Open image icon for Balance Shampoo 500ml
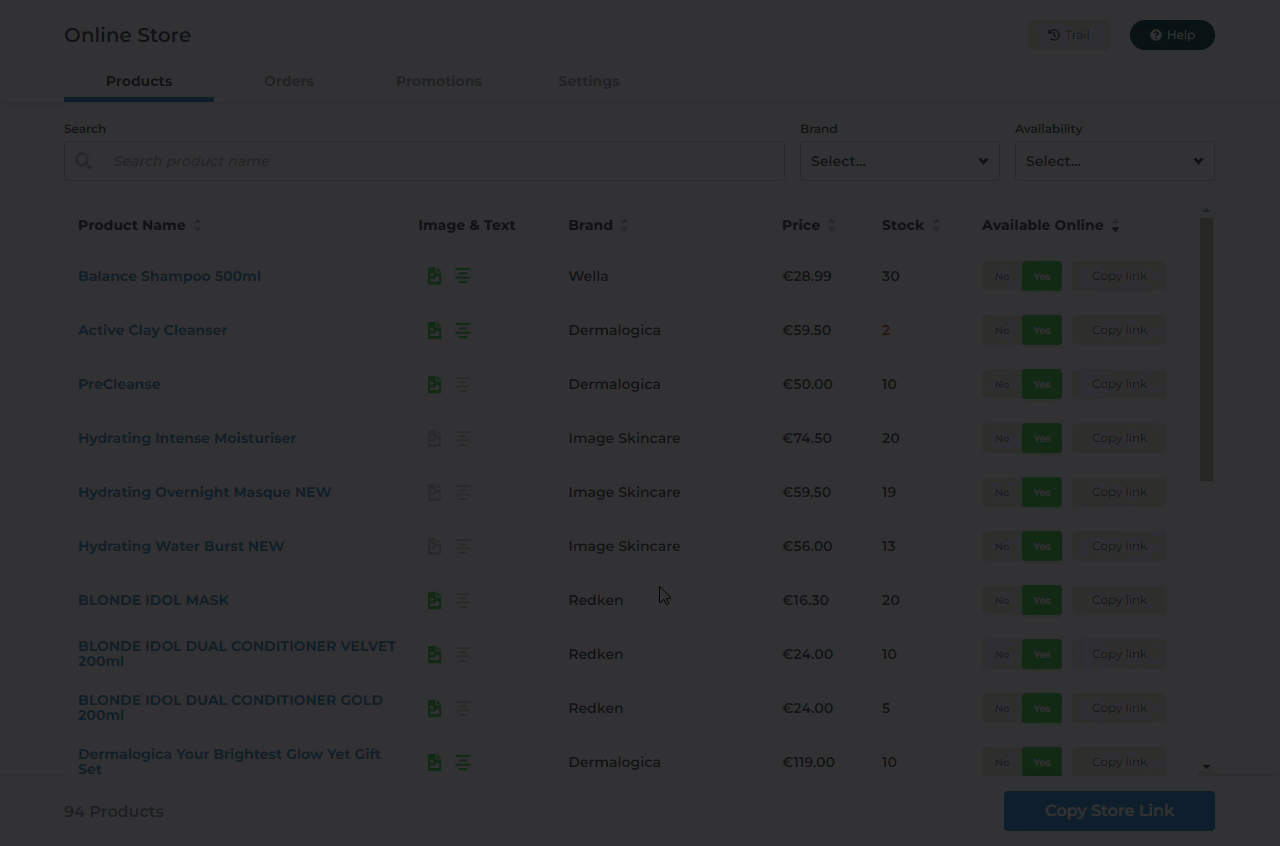1280x846 pixels. click(434, 276)
